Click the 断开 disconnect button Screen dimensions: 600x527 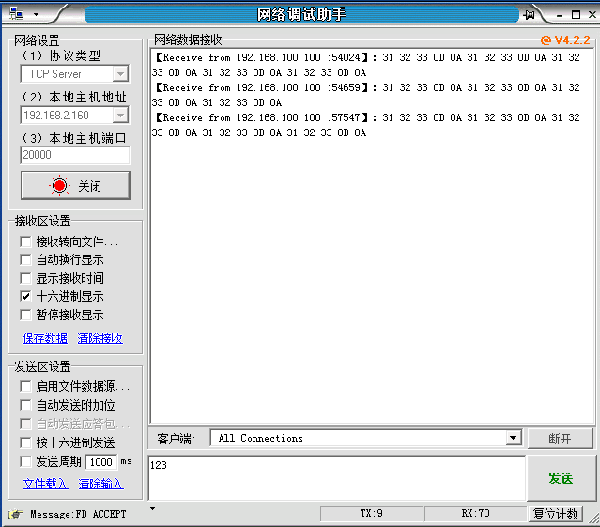click(559, 439)
